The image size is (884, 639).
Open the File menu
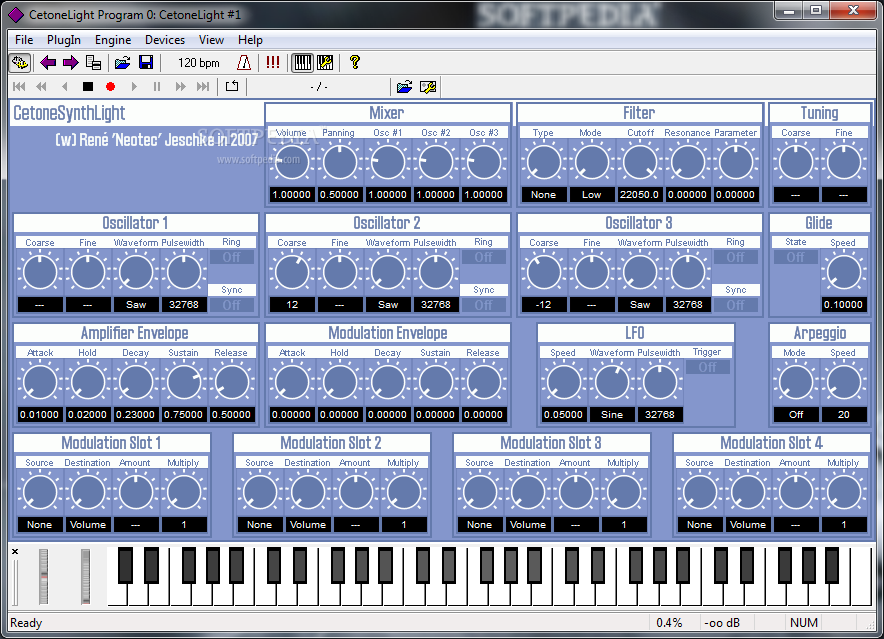(x=24, y=40)
